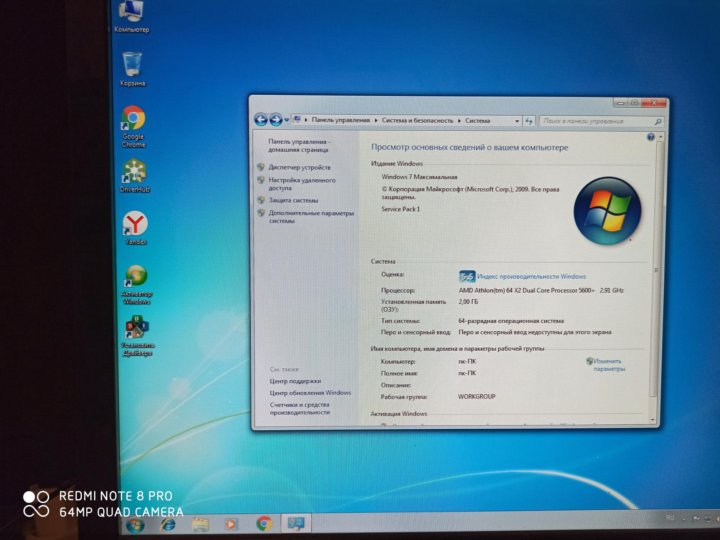The width and height of the screenshot is (720, 540).
Task: Launch Windows Media Player from taskbar
Action: [232, 523]
